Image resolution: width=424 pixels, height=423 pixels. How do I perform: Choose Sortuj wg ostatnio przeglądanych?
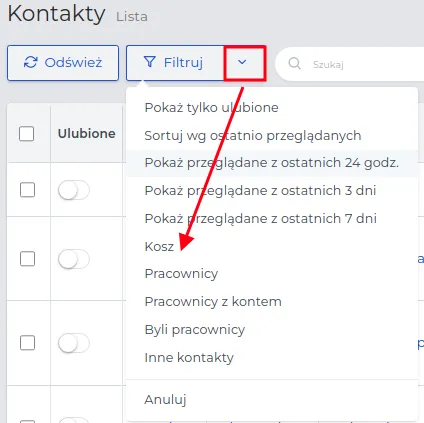coord(272,136)
